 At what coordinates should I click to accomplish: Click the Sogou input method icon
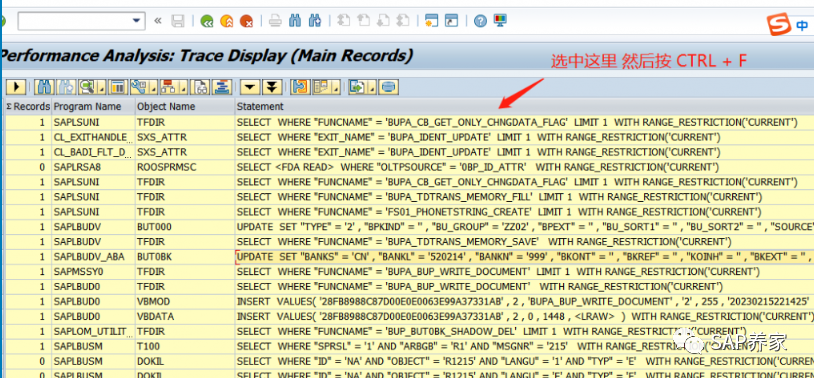pyautogui.click(x=779, y=25)
